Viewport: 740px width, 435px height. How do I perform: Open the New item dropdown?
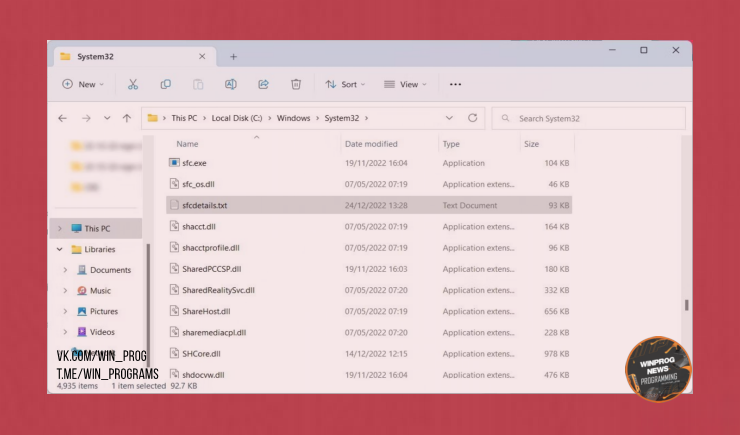[x=83, y=84]
